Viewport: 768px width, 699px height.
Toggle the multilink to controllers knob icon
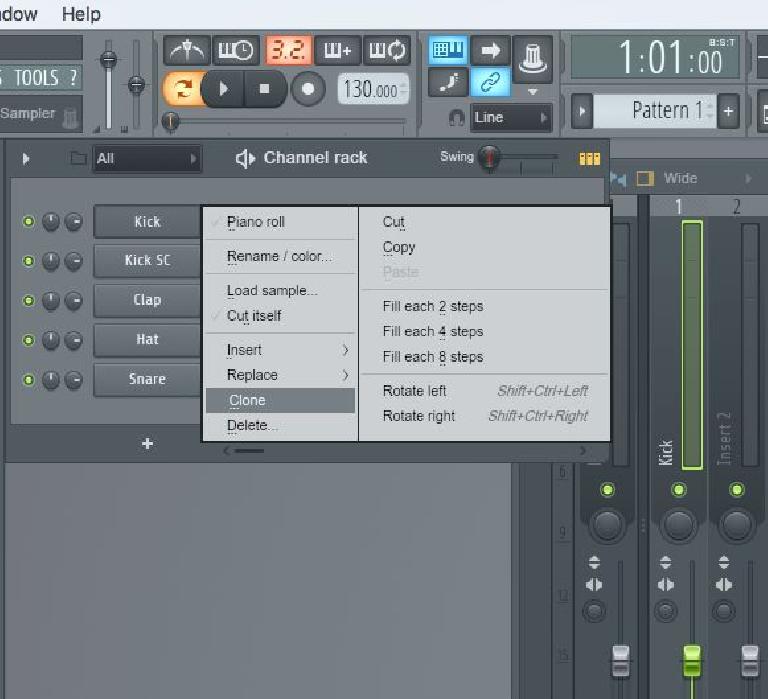click(532, 59)
